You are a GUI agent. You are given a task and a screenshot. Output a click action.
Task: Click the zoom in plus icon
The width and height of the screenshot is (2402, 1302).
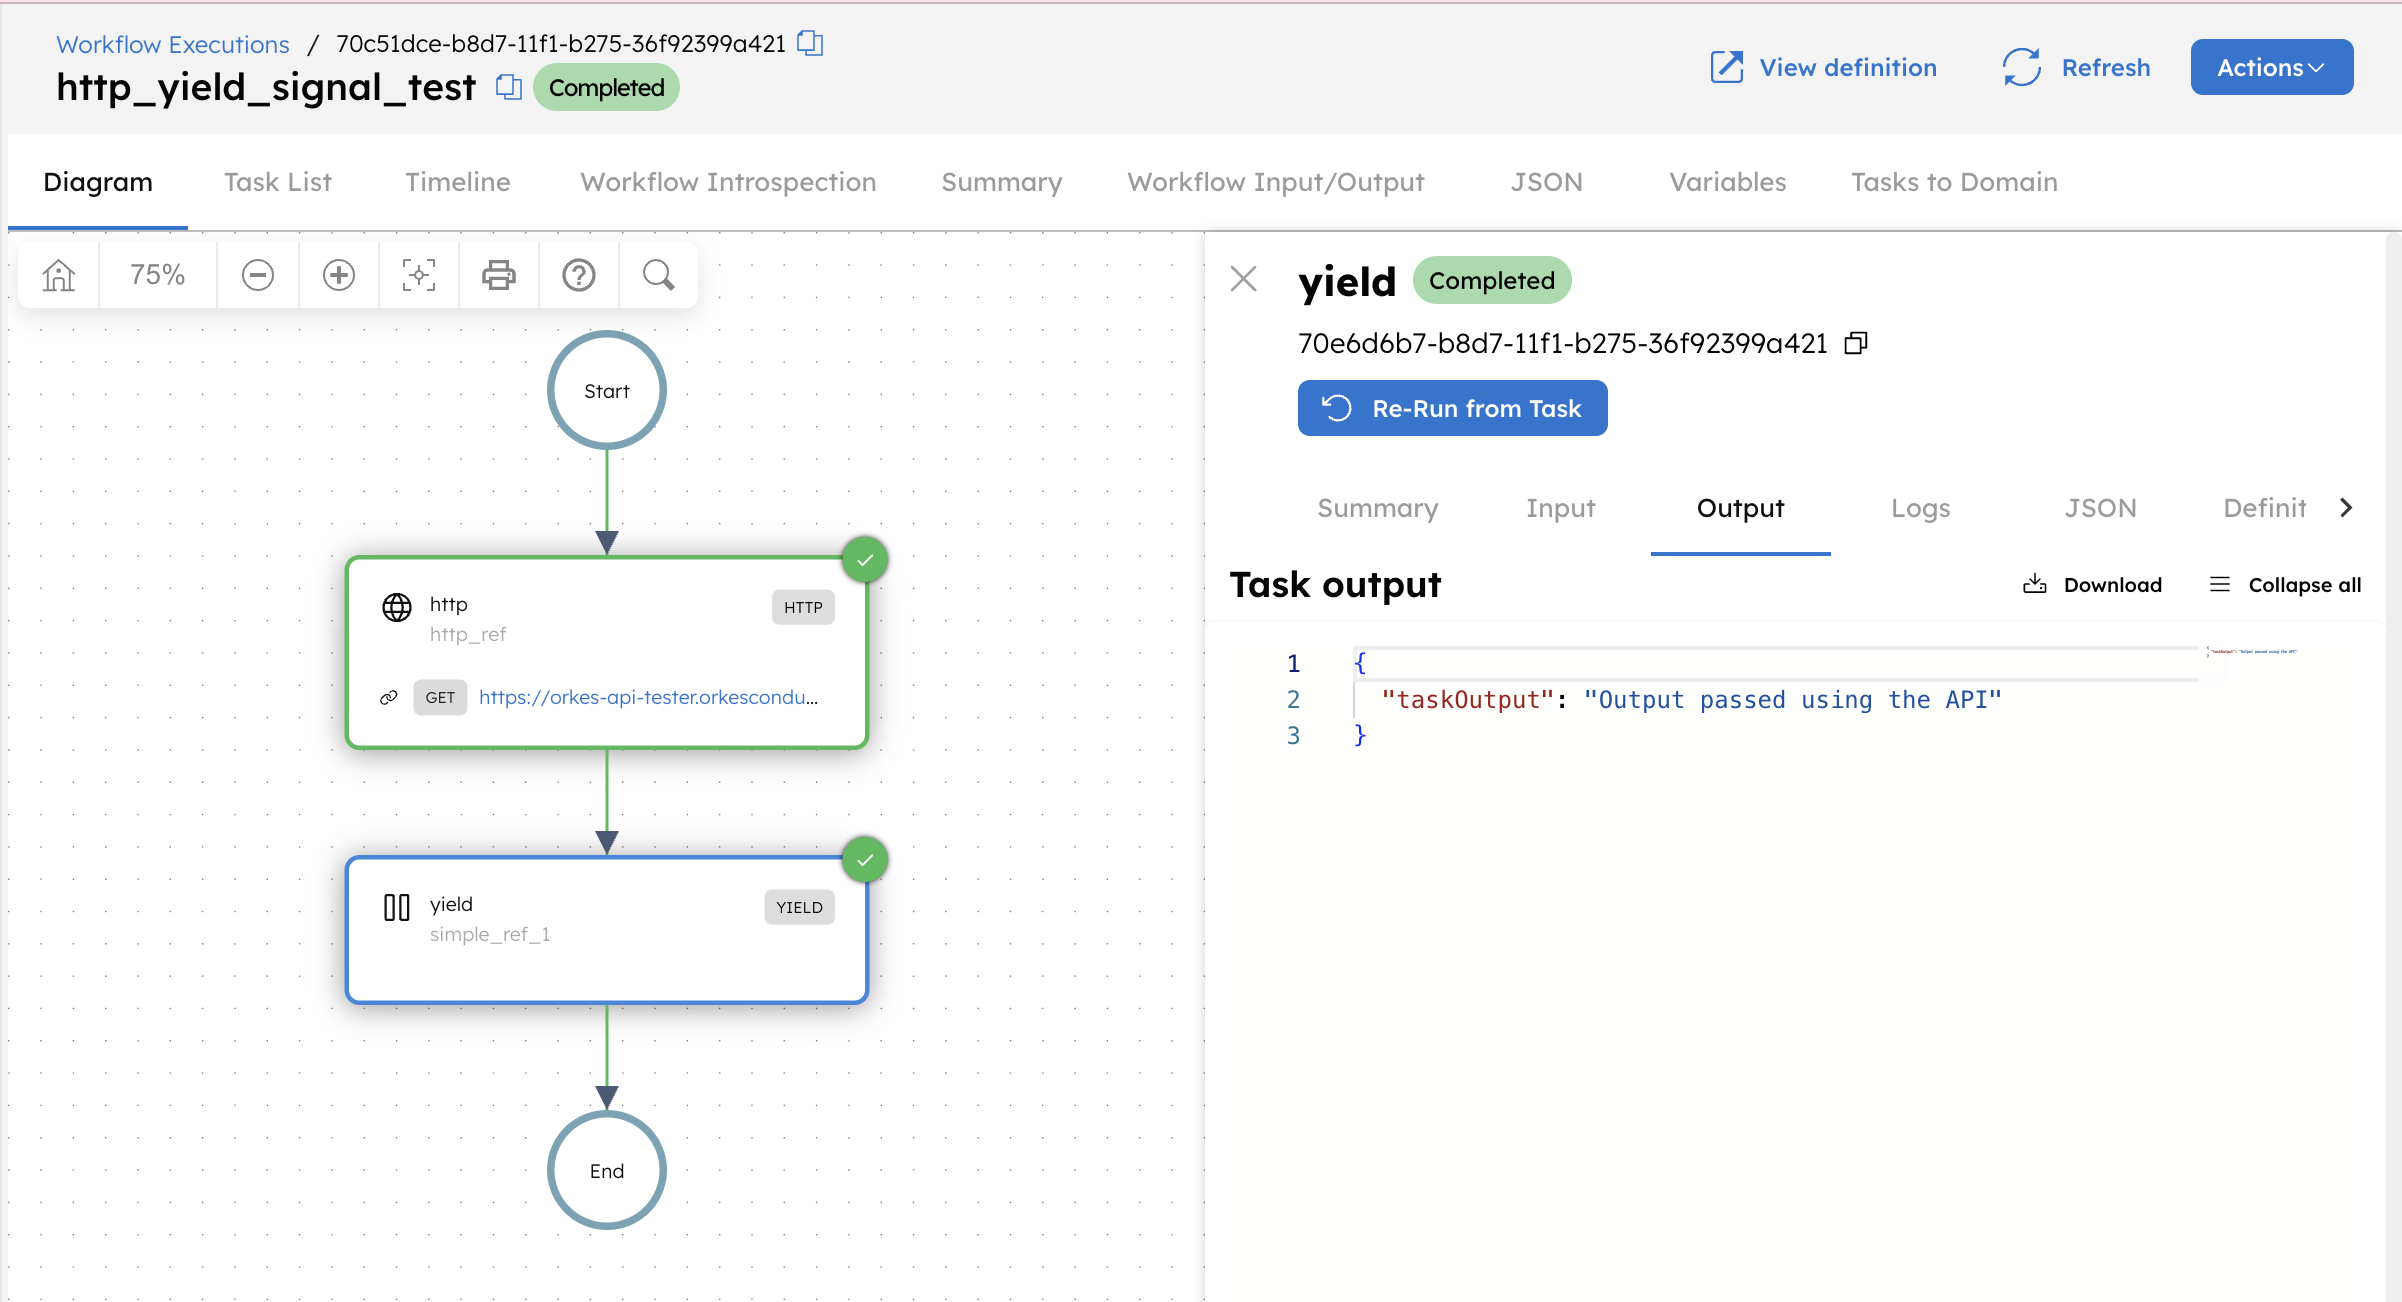[339, 275]
